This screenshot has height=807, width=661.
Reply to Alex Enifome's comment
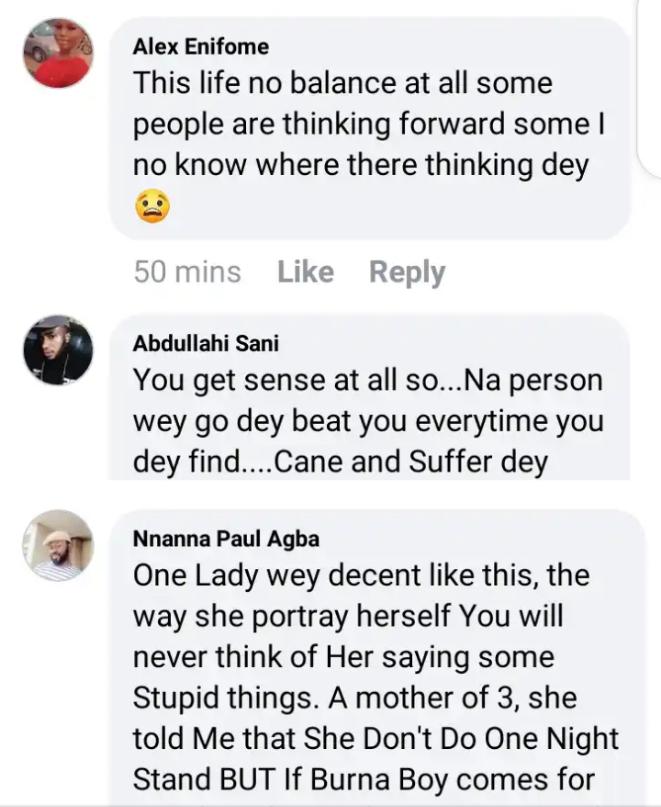tap(407, 272)
